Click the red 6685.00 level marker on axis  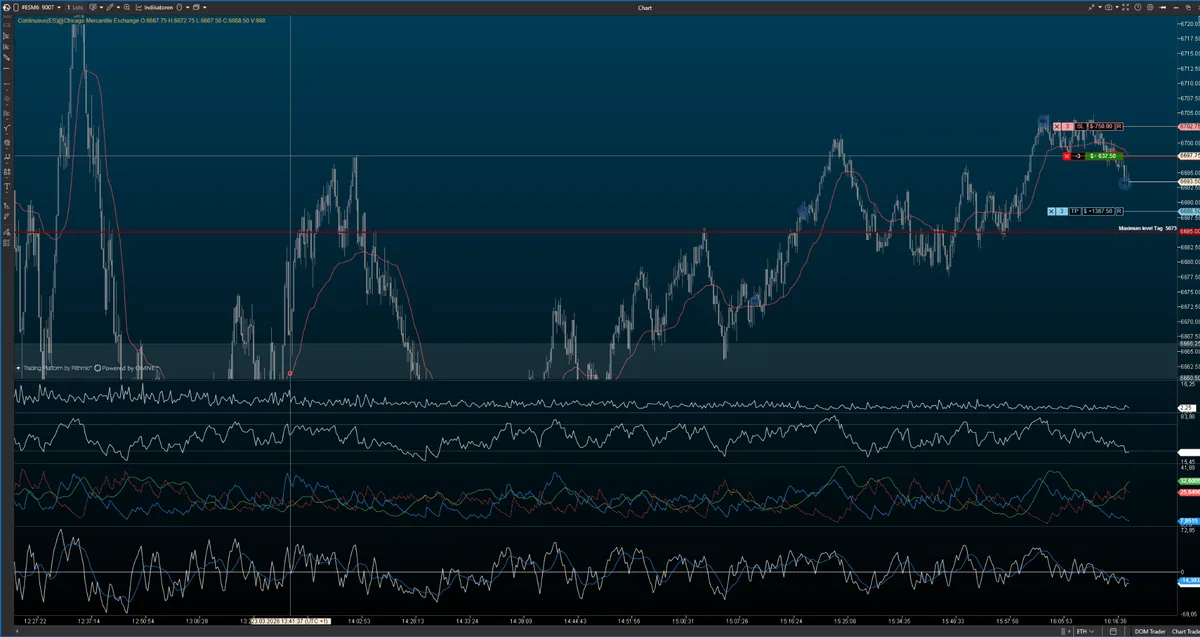coord(1189,232)
